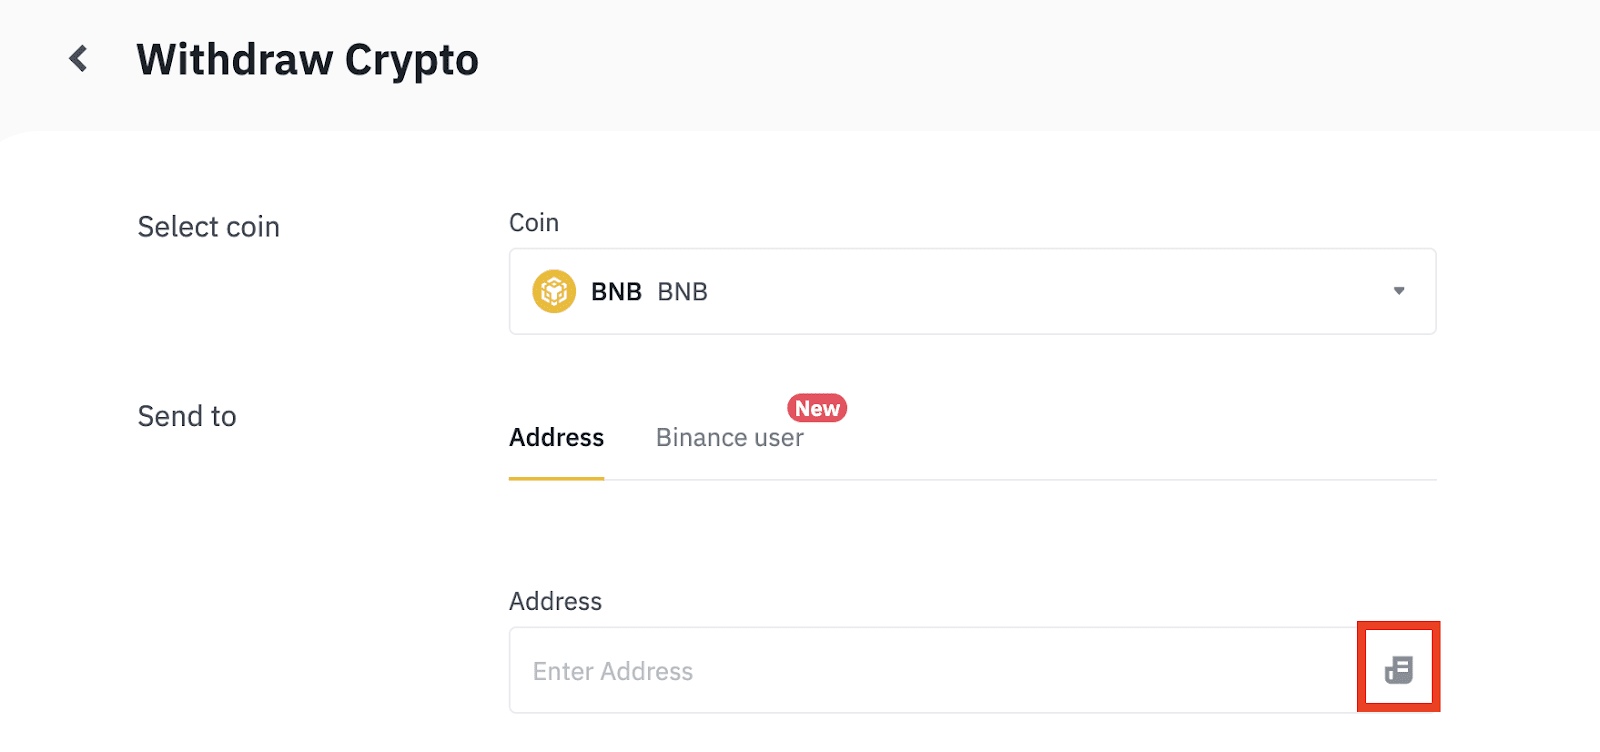Screen dimensions: 1600x752
Task: Click the red New badge
Action: pos(817,408)
